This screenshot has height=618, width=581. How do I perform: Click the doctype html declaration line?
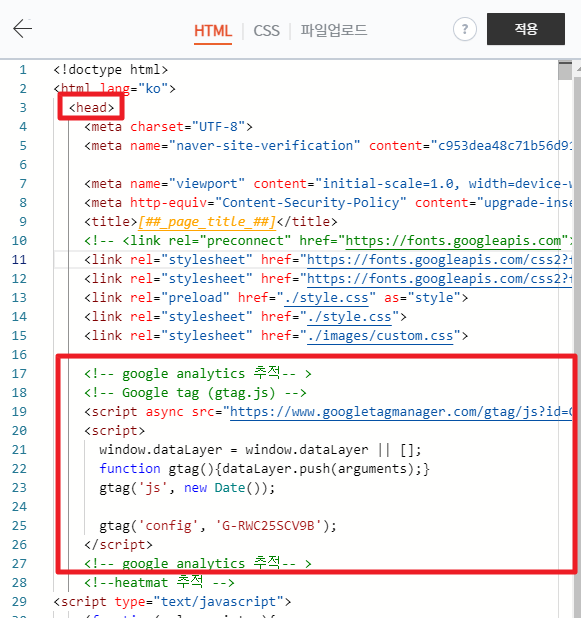[x=111, y=70]
